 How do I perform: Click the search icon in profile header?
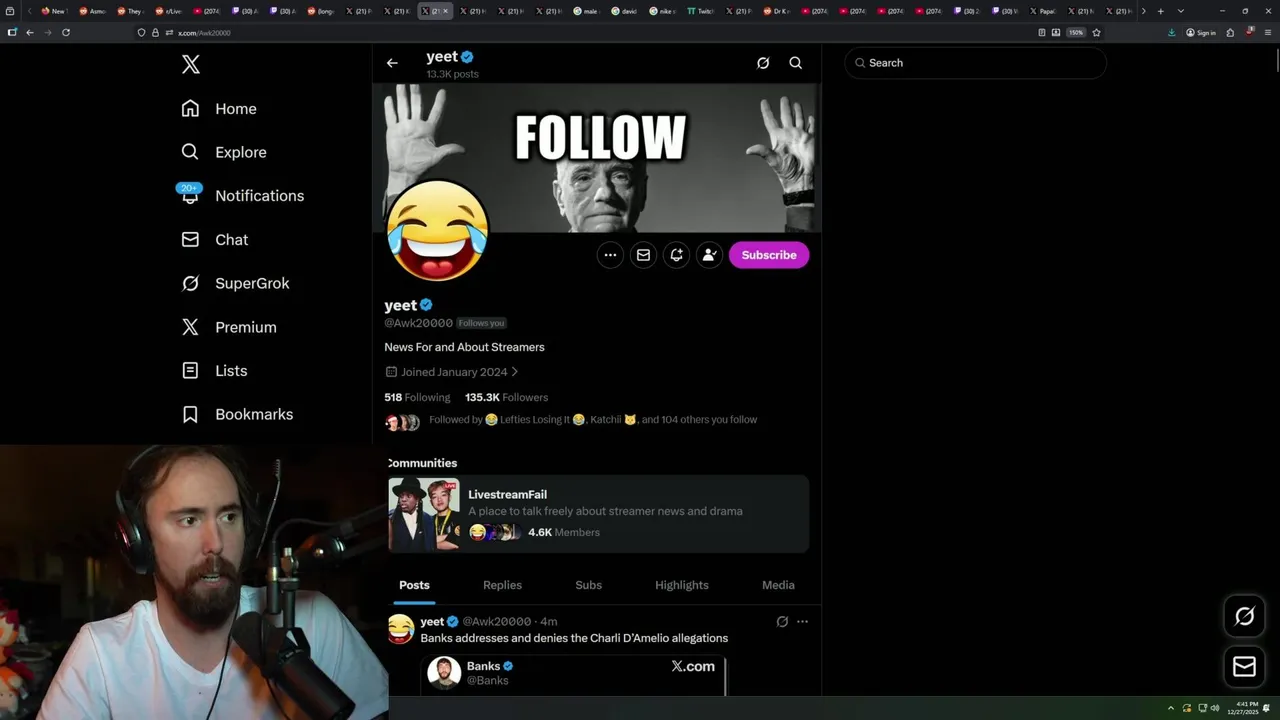pos(796,63)
